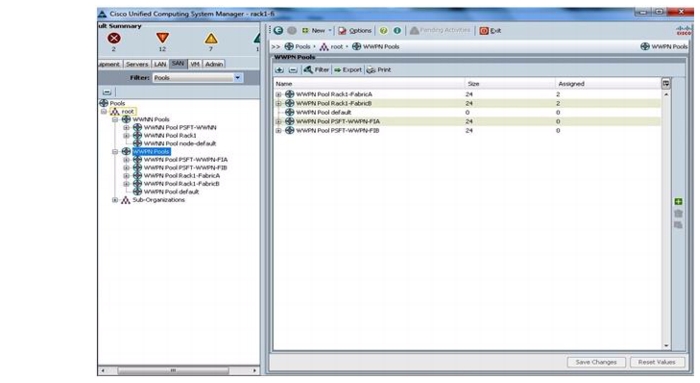This screenshot has width=700, height=383.
Task: Click the WWPN Pool Rack1-FabricA row icon
Action: (289, 94)
